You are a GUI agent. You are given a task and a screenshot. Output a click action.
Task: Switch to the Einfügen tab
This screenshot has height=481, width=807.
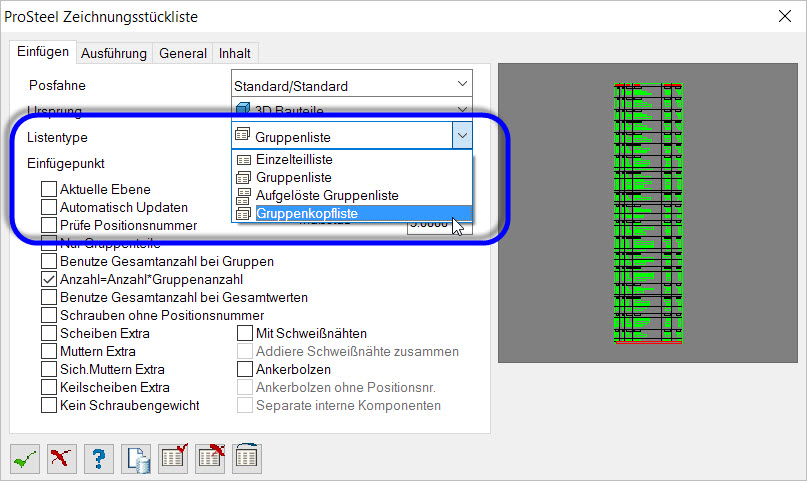tap(43, 52)
